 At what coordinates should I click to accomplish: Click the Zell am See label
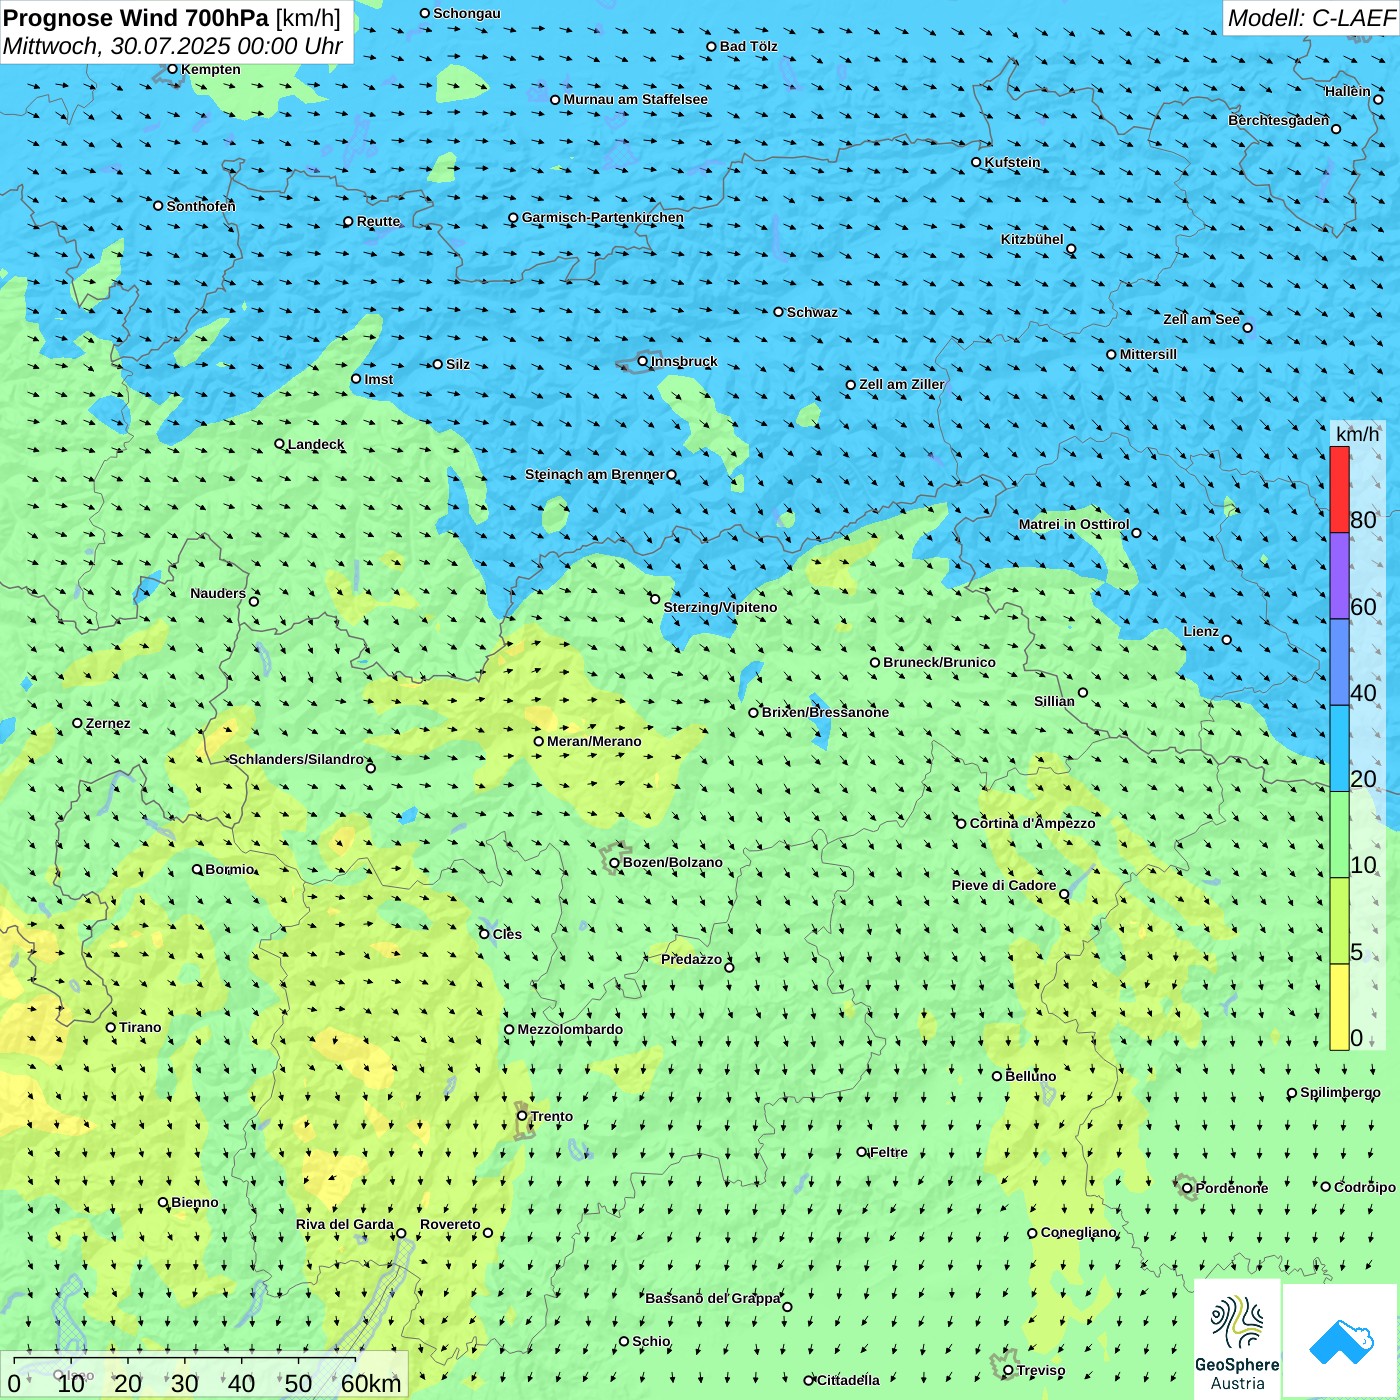pyautogui.click(x=1201, y=319)
